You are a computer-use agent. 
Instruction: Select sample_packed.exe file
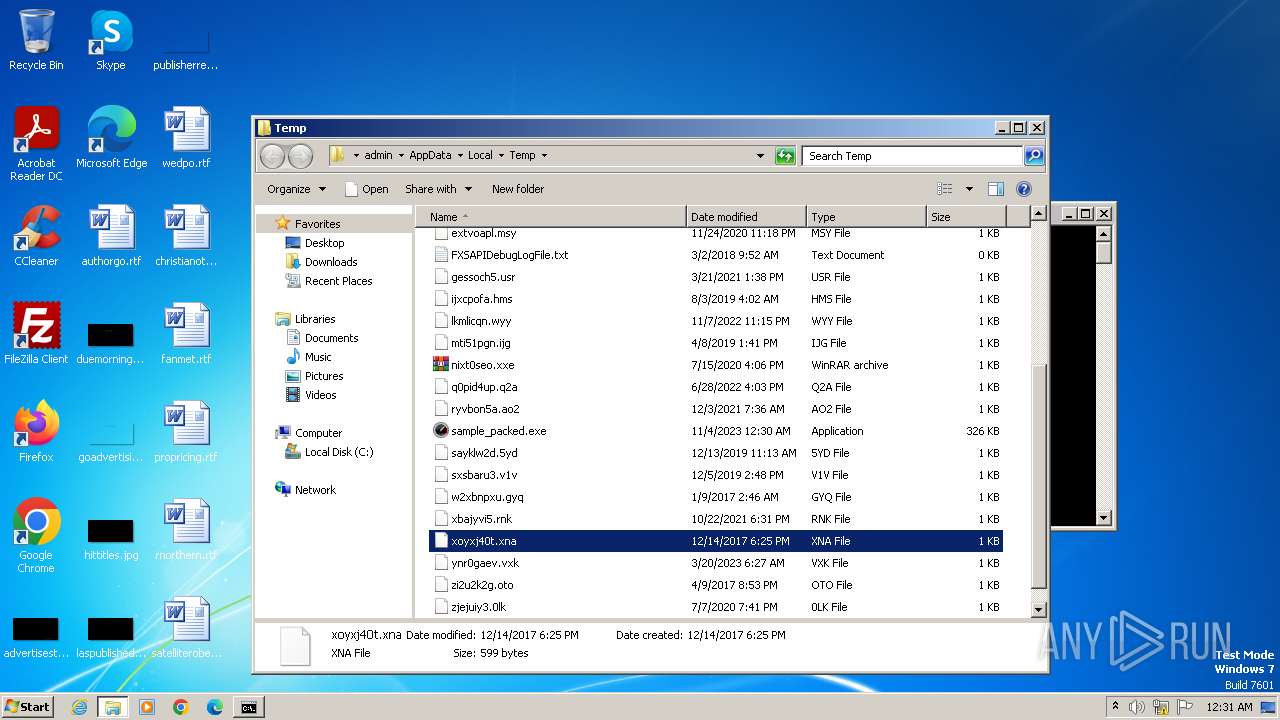pos(716,431)
